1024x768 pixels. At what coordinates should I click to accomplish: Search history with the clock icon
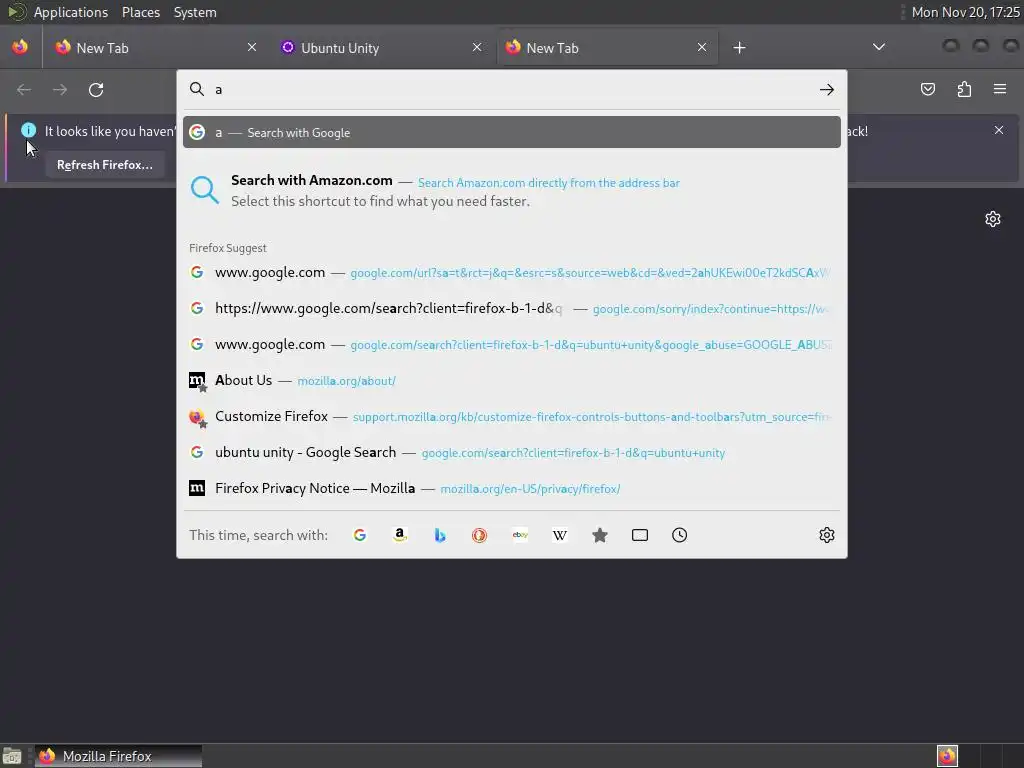tap(679, 535)
